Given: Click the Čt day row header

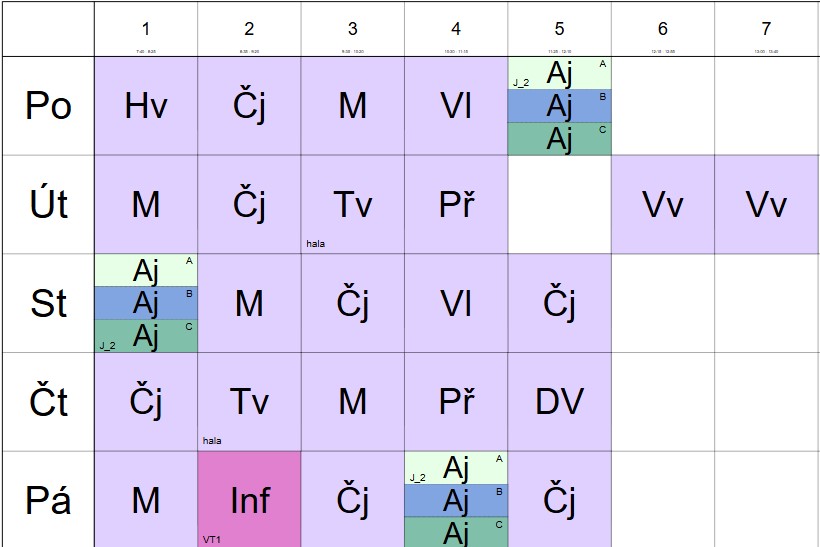Looking at the screenshot, I should point(48,401).
